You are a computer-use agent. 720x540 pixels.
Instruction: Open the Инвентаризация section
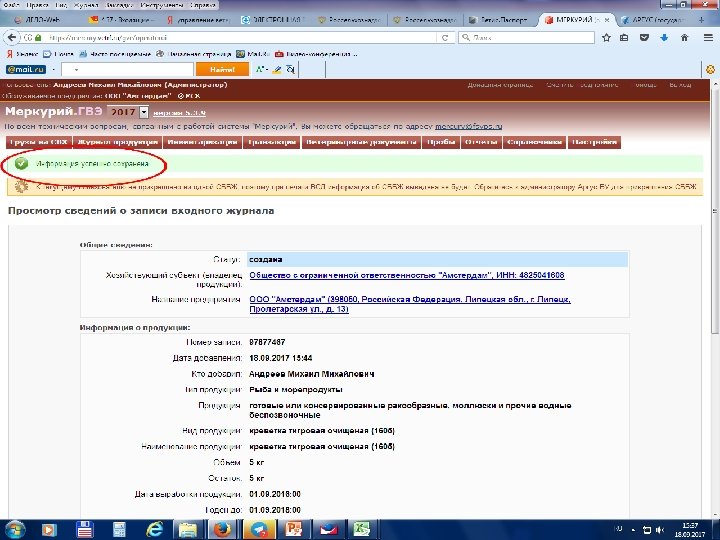202,142
